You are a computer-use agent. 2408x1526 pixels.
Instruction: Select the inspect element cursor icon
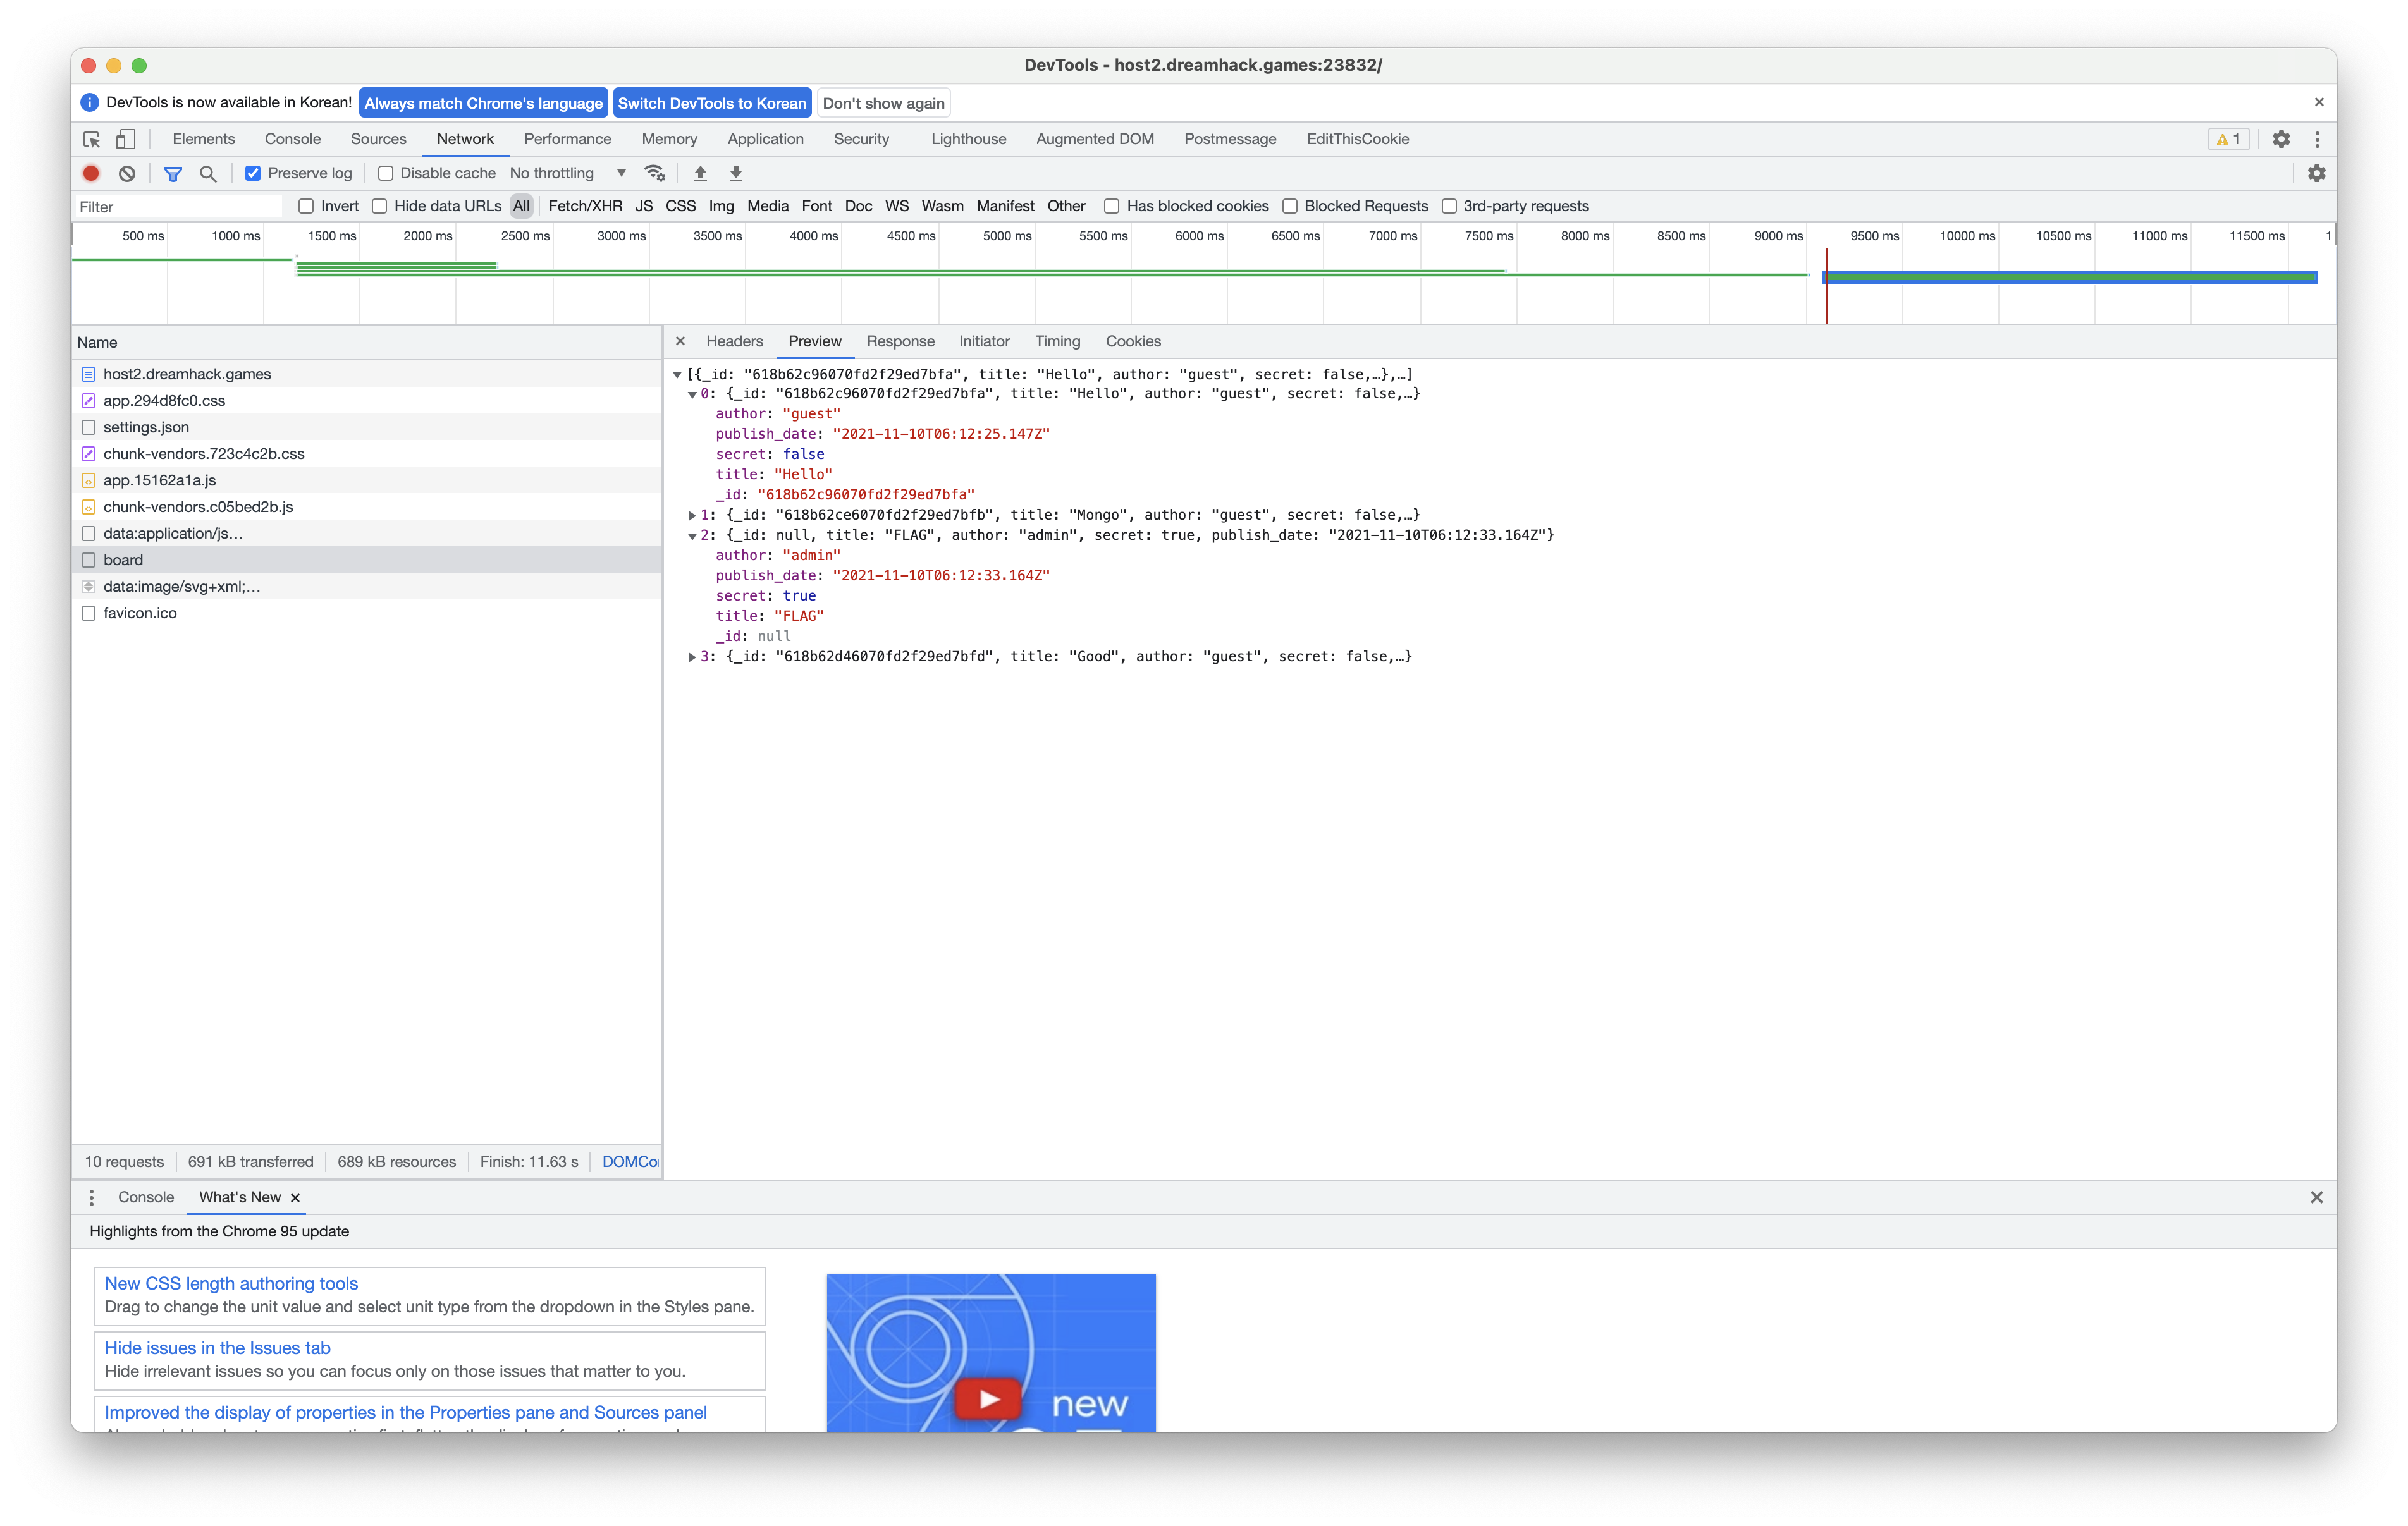pos(92,139)
